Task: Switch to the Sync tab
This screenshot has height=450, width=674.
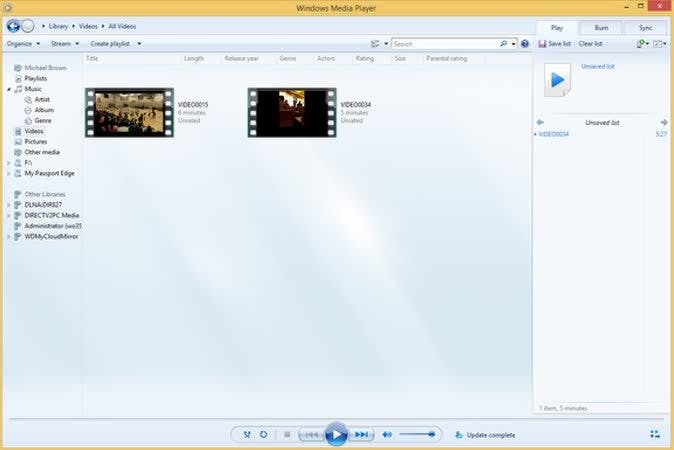Action: [x=646, y=28]
